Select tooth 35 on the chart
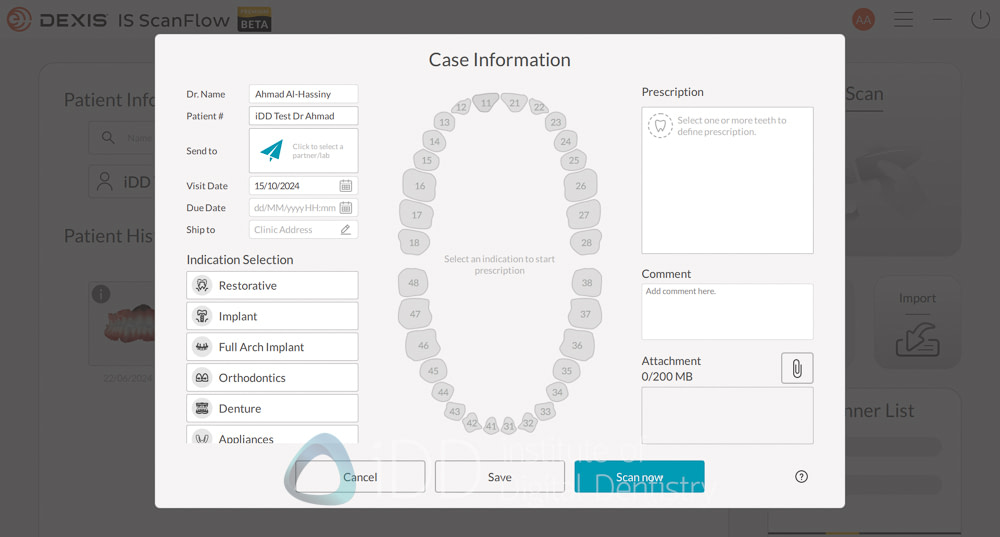 pos(566,371)
